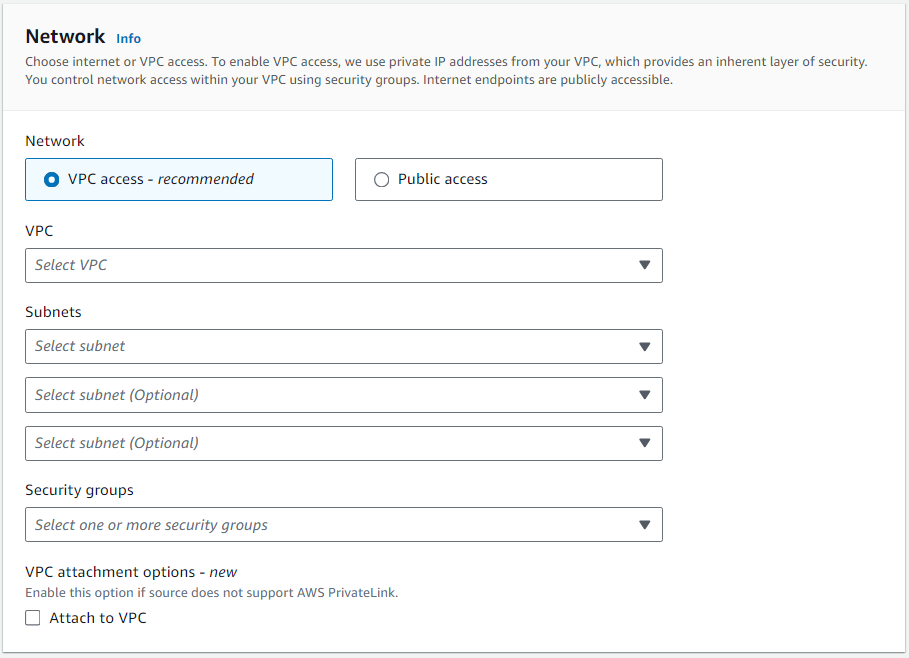Image resolution: width=909 pixels, height=658 pixels.
Task: Click the VPC attachment options label
Action: click(131, 572)
